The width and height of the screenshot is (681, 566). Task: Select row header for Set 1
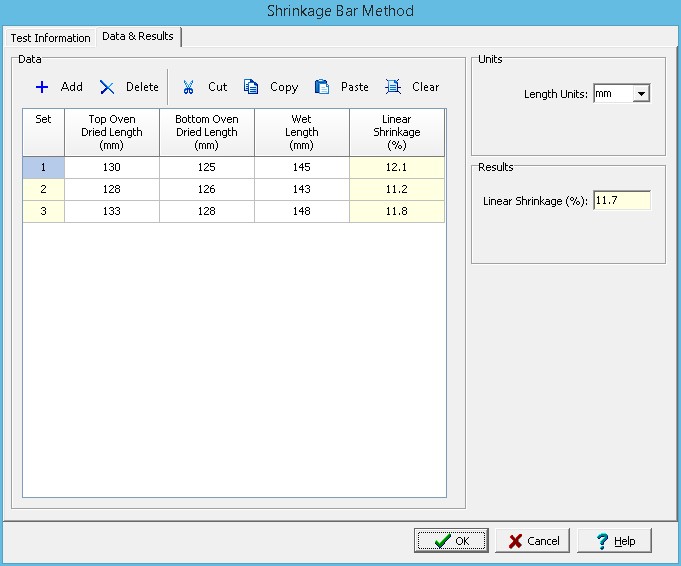(43, 168)
